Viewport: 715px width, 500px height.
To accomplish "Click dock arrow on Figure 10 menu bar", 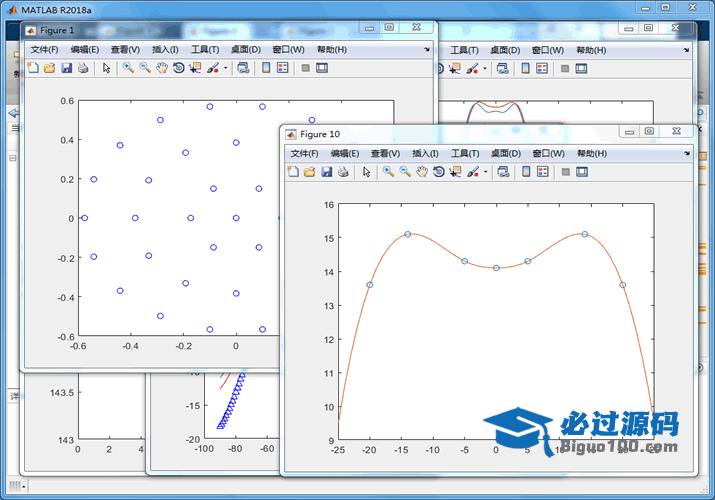I will click(x=687, y=153).
